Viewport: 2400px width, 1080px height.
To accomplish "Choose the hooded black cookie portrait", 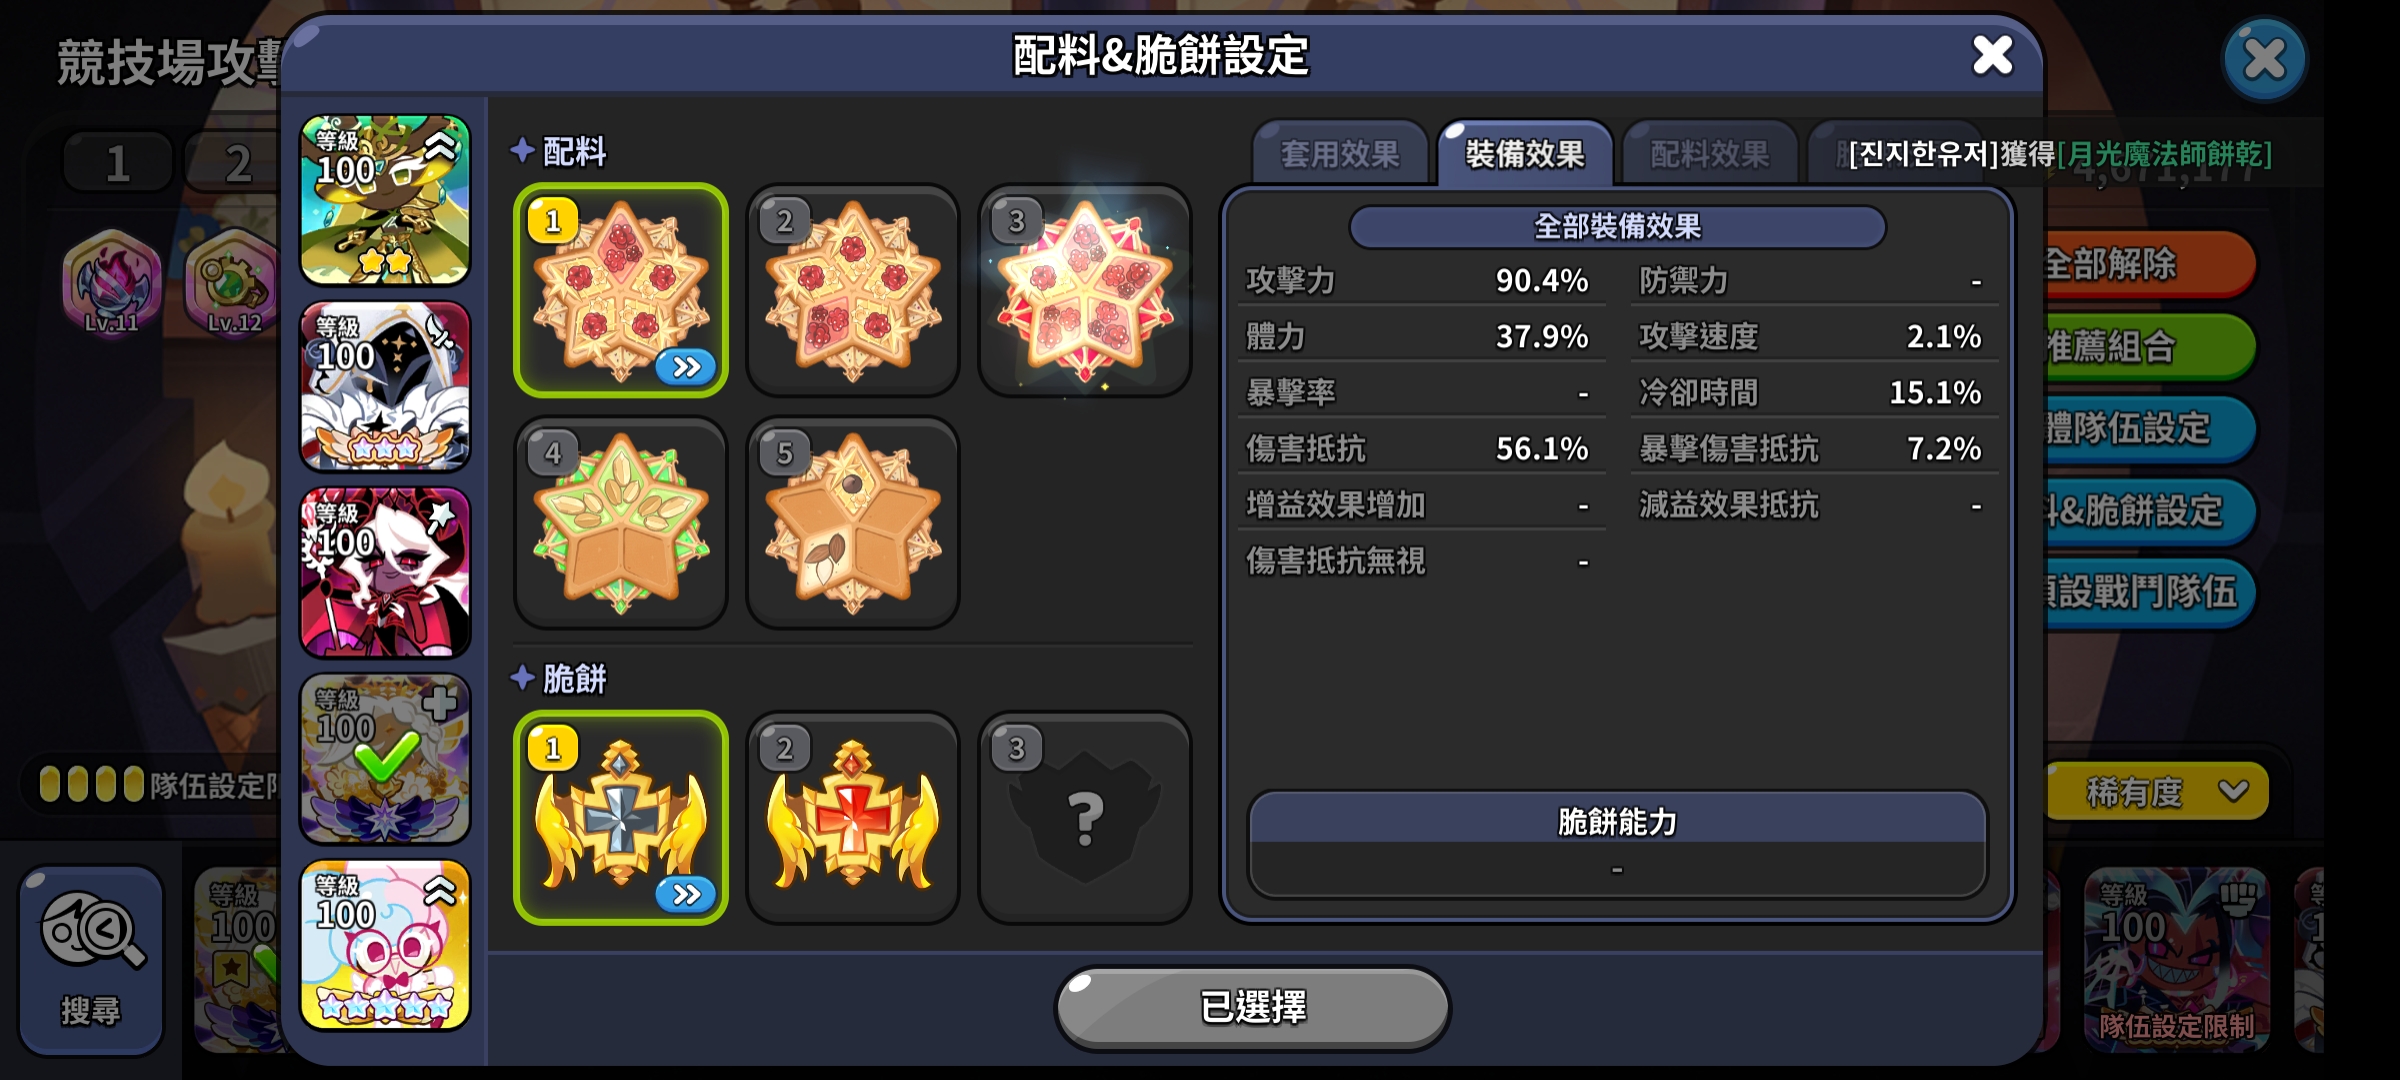I will tap(385, 386).
